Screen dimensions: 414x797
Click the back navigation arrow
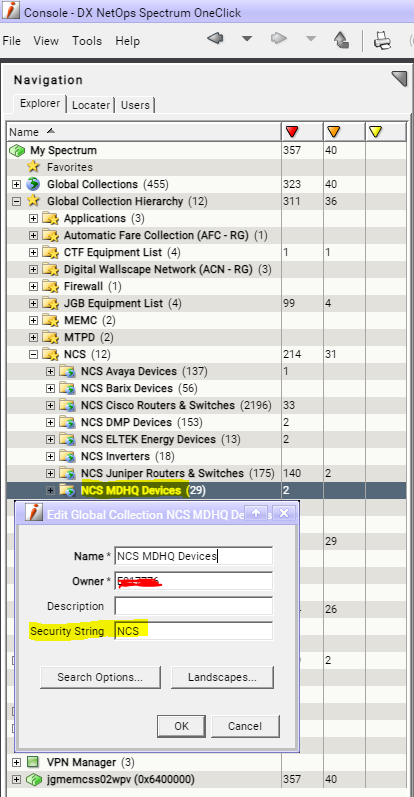tap(216, 39)
